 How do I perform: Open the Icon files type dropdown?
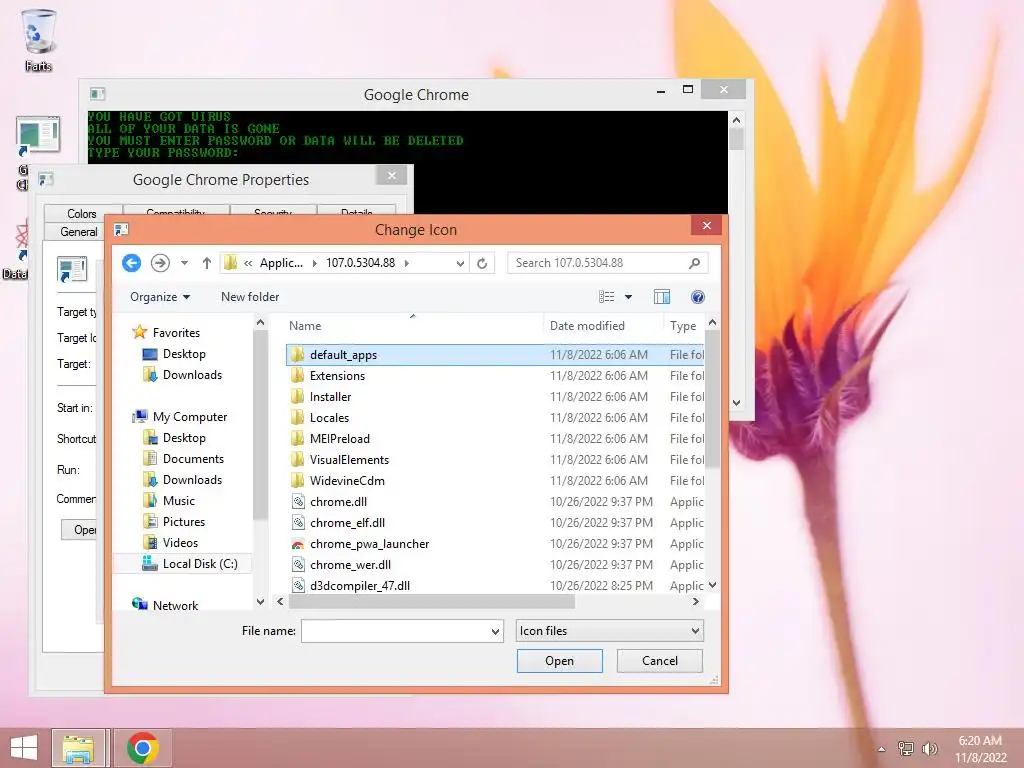tap(609, 631)
